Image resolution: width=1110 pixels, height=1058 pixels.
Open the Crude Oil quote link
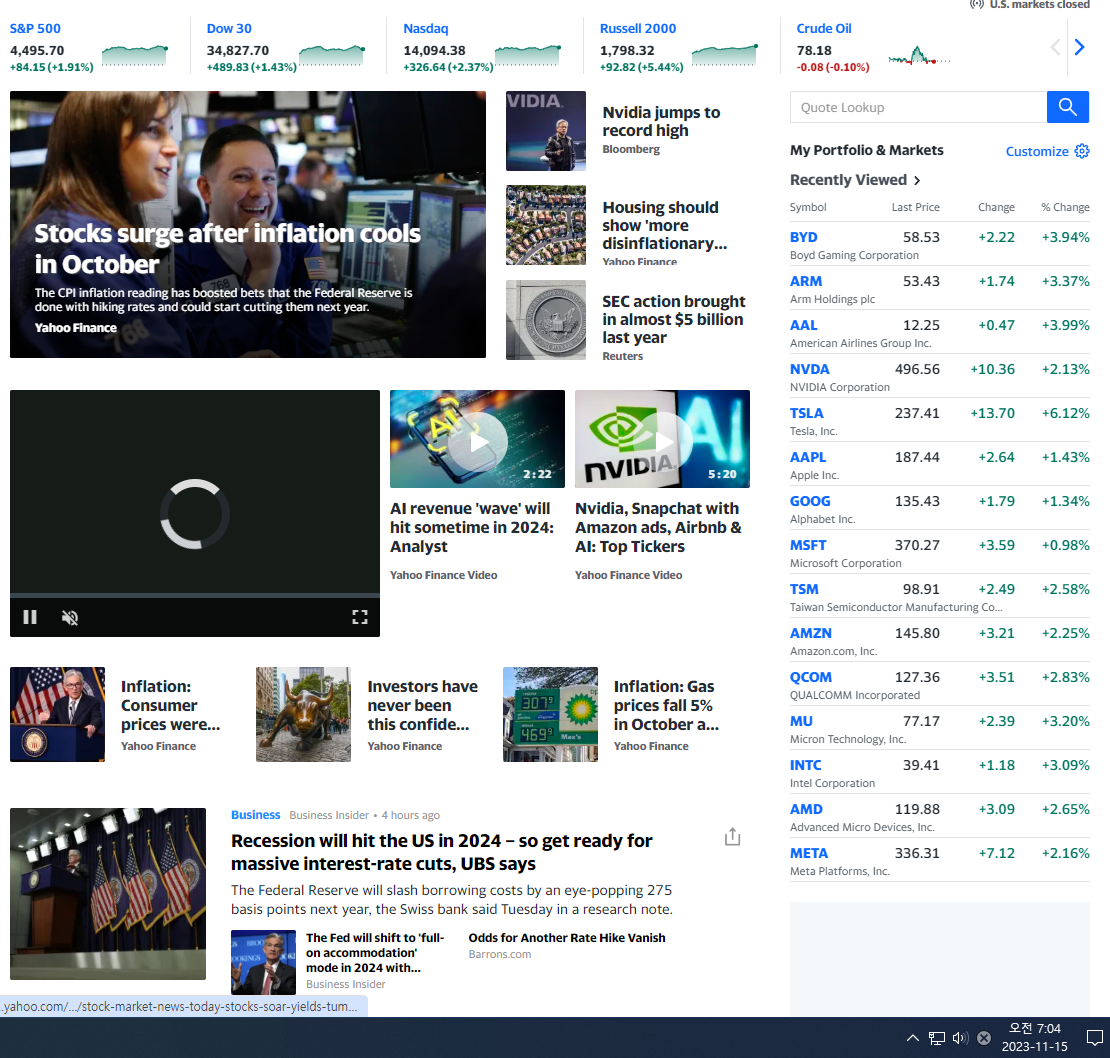(823, 28)
